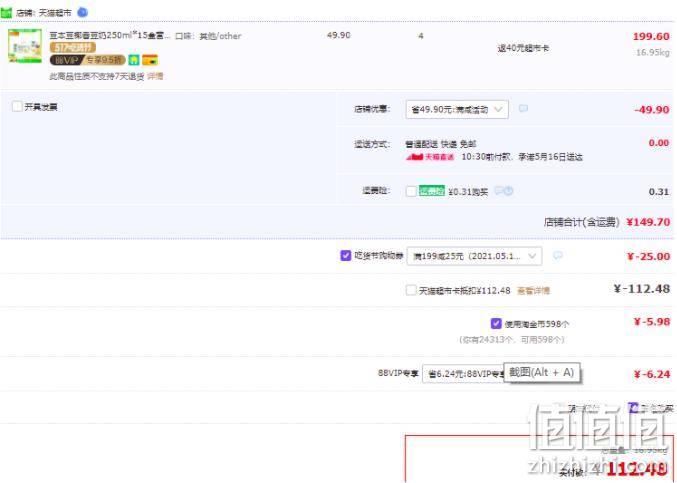The image size is (677, 483).
Task: Click the blue chat icon beside 天猫超市
Action: pyautogui.click(x=82, y=13)
